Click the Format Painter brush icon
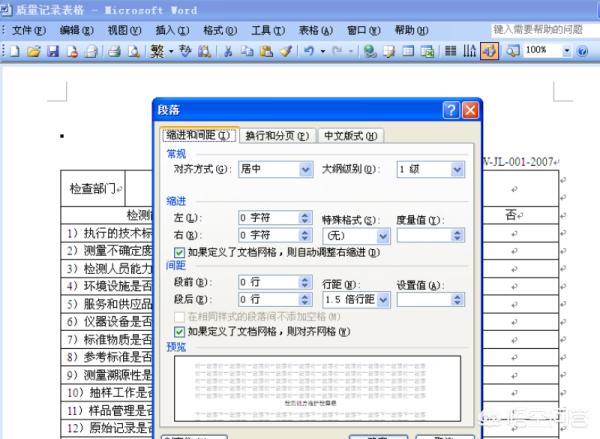The height and width of the screenshot is (439, 600). pos(286,51)
